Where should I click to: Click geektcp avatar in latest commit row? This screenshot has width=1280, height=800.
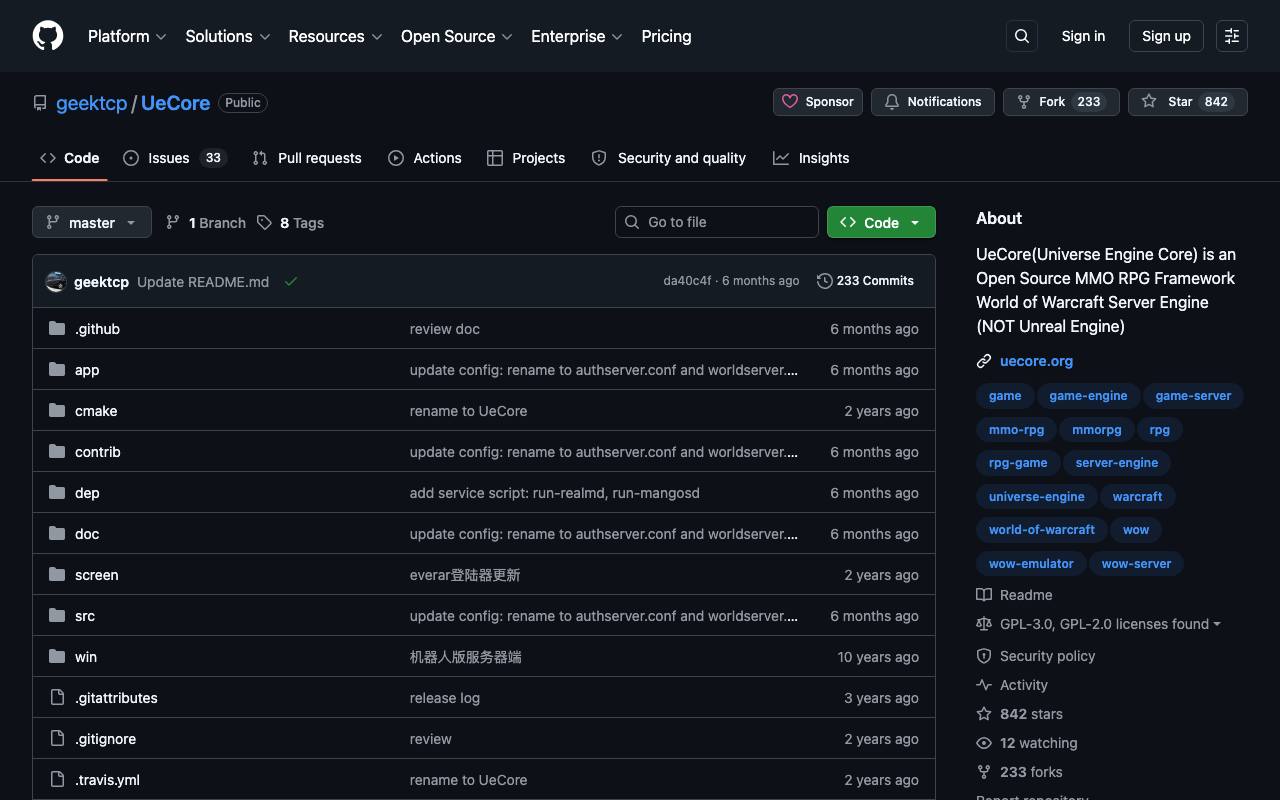[x=56, y=282]
